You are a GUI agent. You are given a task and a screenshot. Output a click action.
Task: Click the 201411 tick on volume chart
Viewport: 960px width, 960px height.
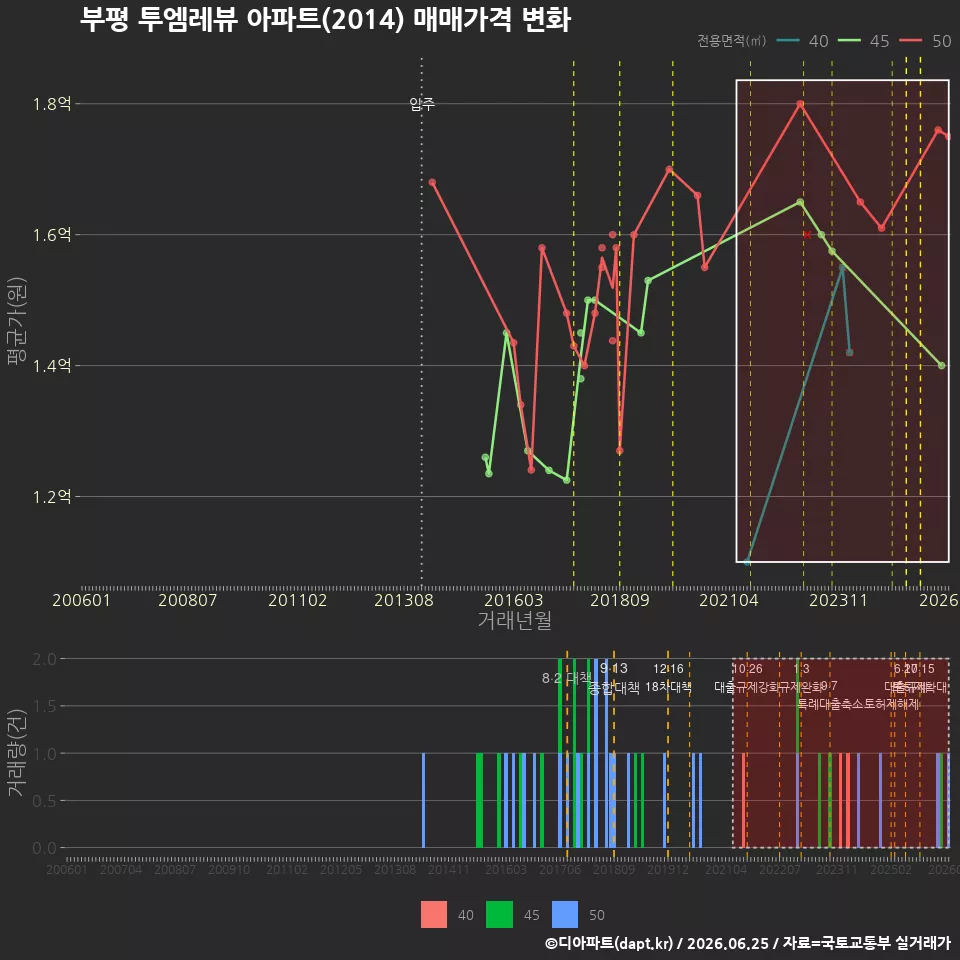(x=449, y=869)
